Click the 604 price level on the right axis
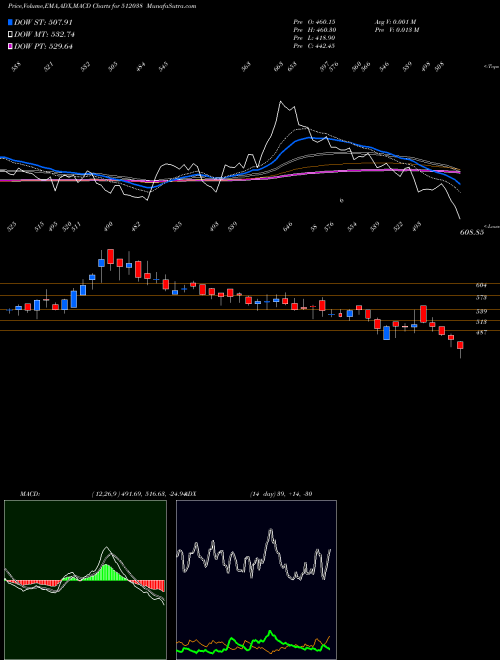 tap(481, 285)
